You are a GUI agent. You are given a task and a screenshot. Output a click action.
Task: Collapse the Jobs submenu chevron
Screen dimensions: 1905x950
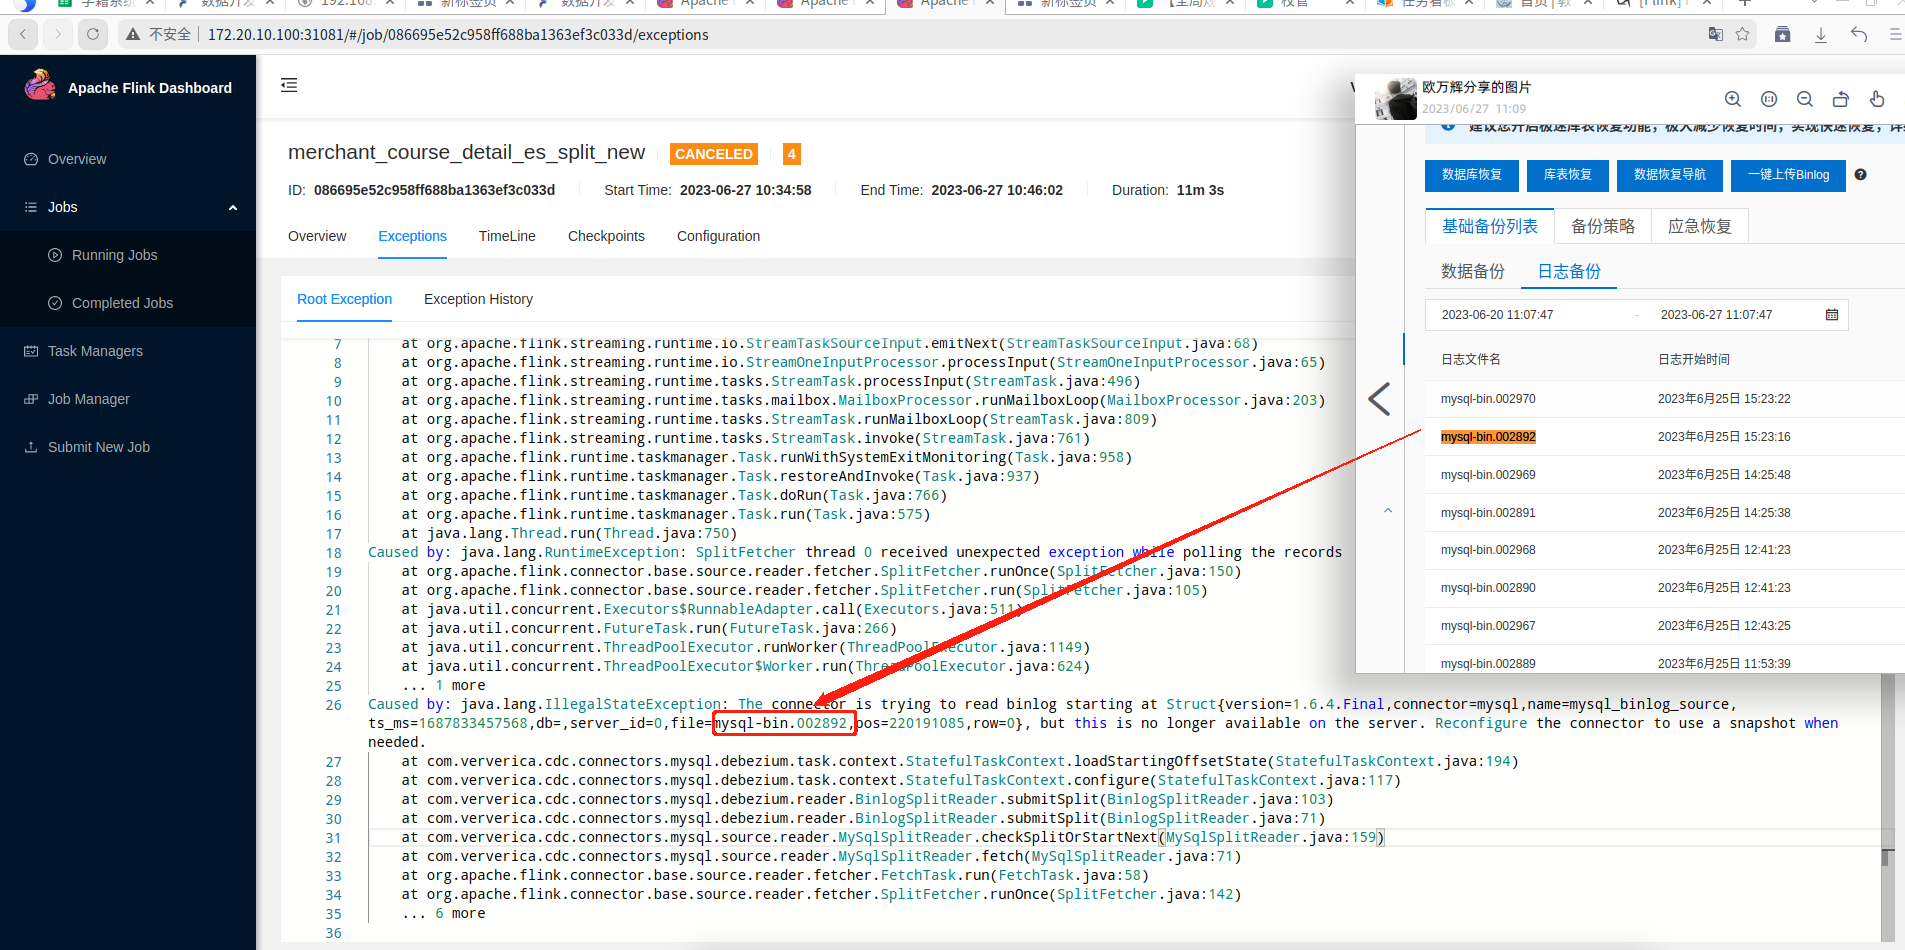pyautogui.click(x=233, y=208)
